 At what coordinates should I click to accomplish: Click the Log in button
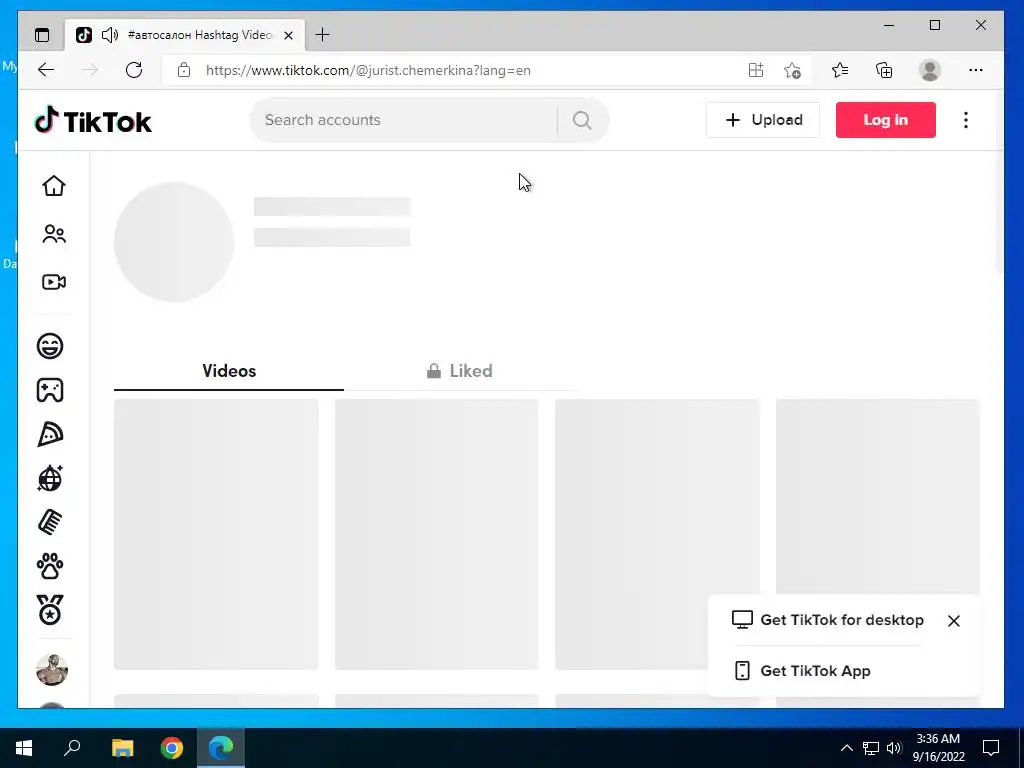click(x=886, y=120)
